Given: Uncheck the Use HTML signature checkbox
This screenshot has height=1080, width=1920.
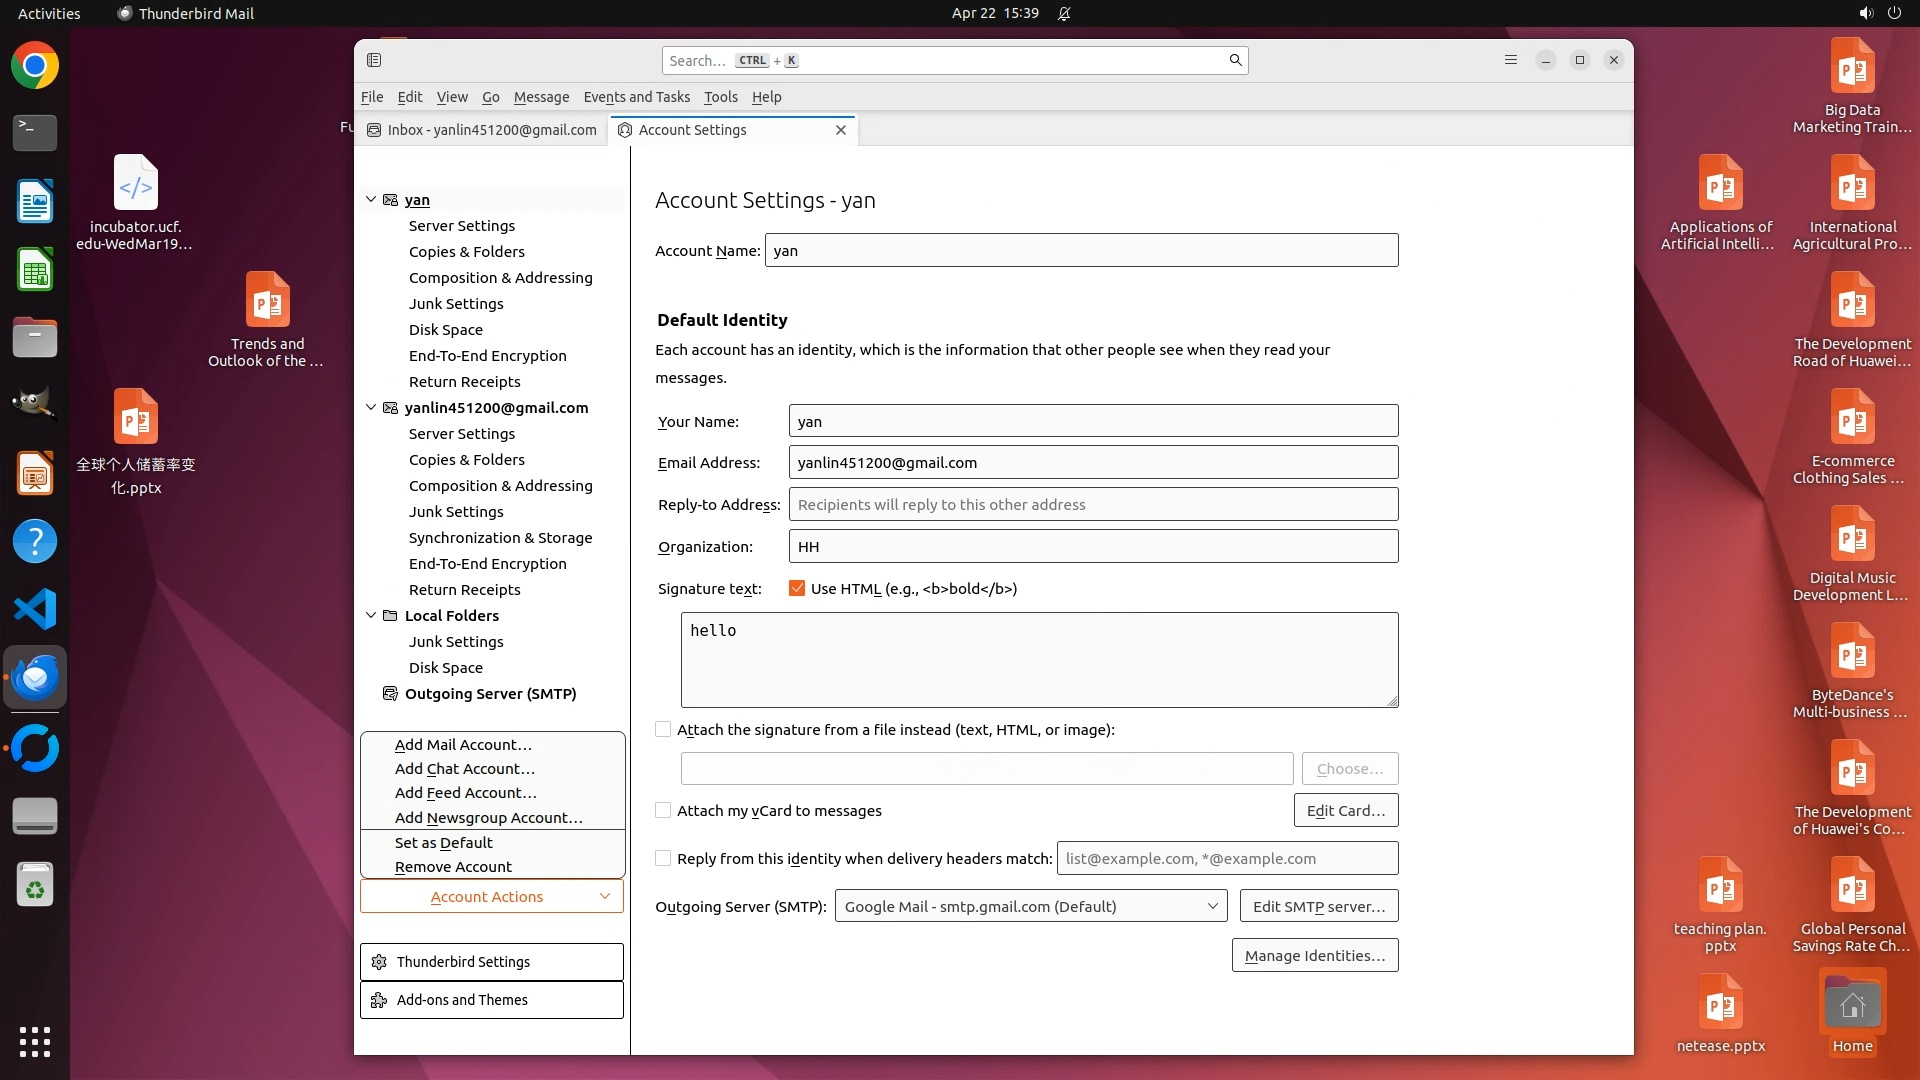Looking at the screenshot, I should click(797, 589).
